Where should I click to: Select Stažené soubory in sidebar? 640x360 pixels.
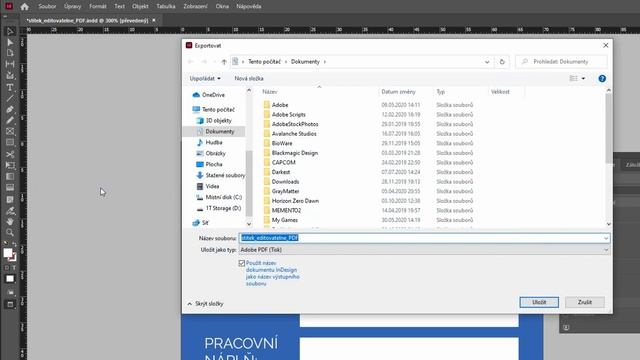(225, 175)
